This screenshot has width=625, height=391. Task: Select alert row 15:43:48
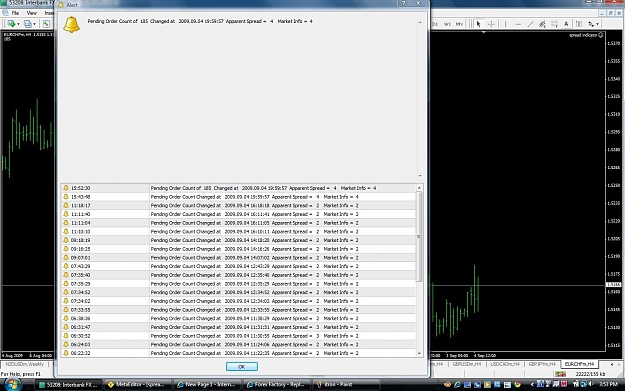pos(238,197)
